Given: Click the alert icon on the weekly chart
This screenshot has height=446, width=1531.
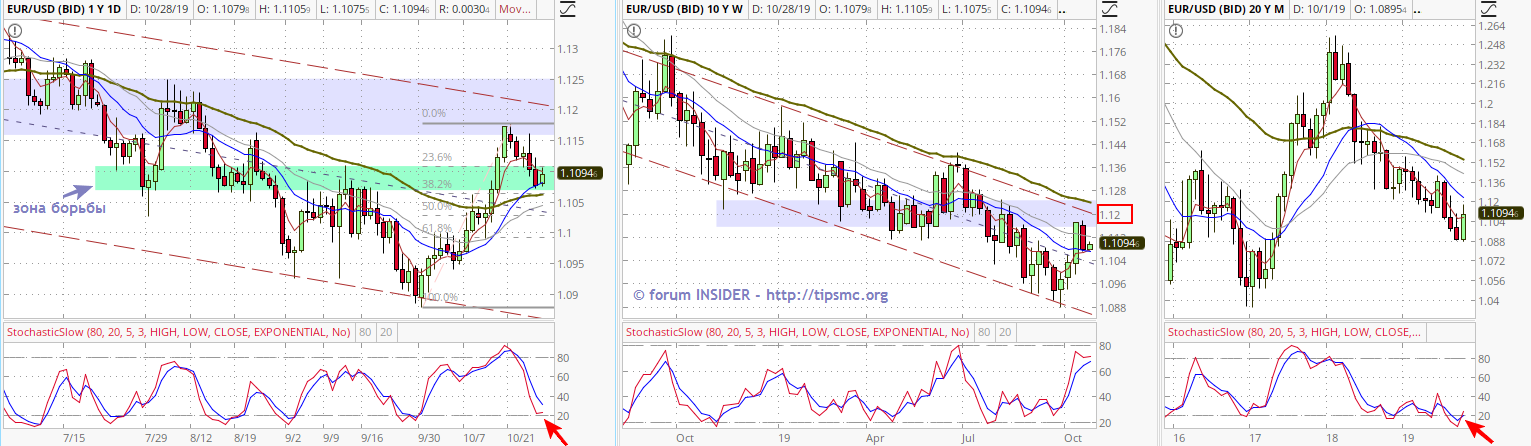Looking at the screenshot, I should tap(631, 31).
